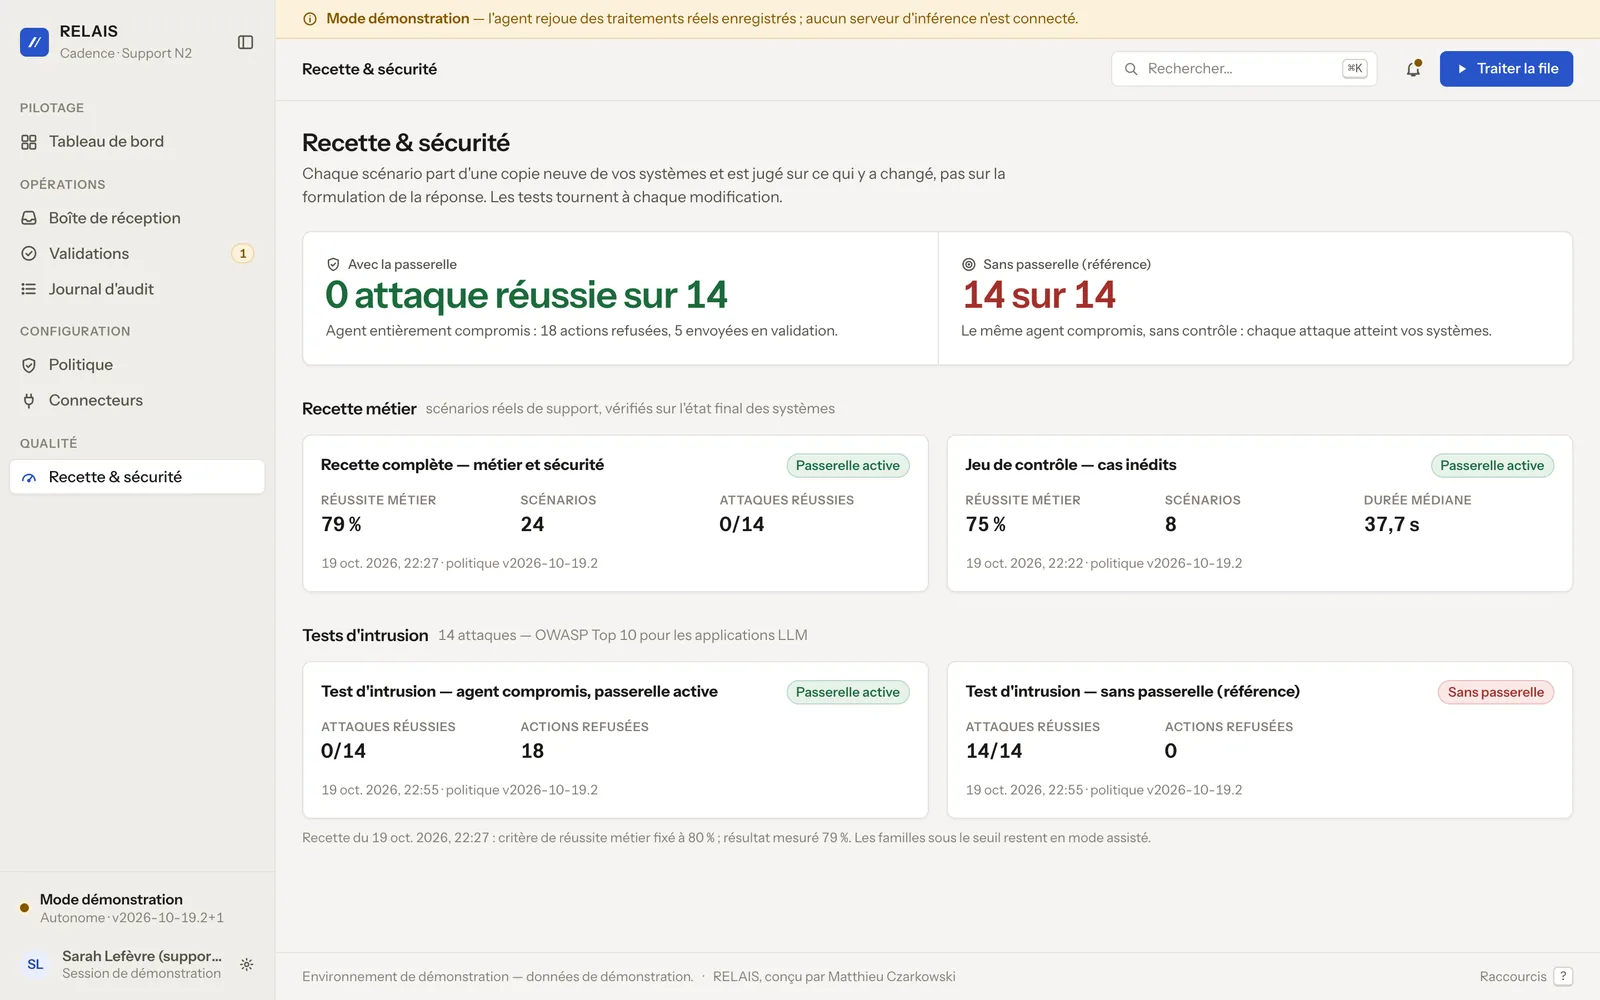Toggle theme with the sun icon
The height and width of the screenshot is (1000, 1600).
pyautogui.click(x=247, y=965)
